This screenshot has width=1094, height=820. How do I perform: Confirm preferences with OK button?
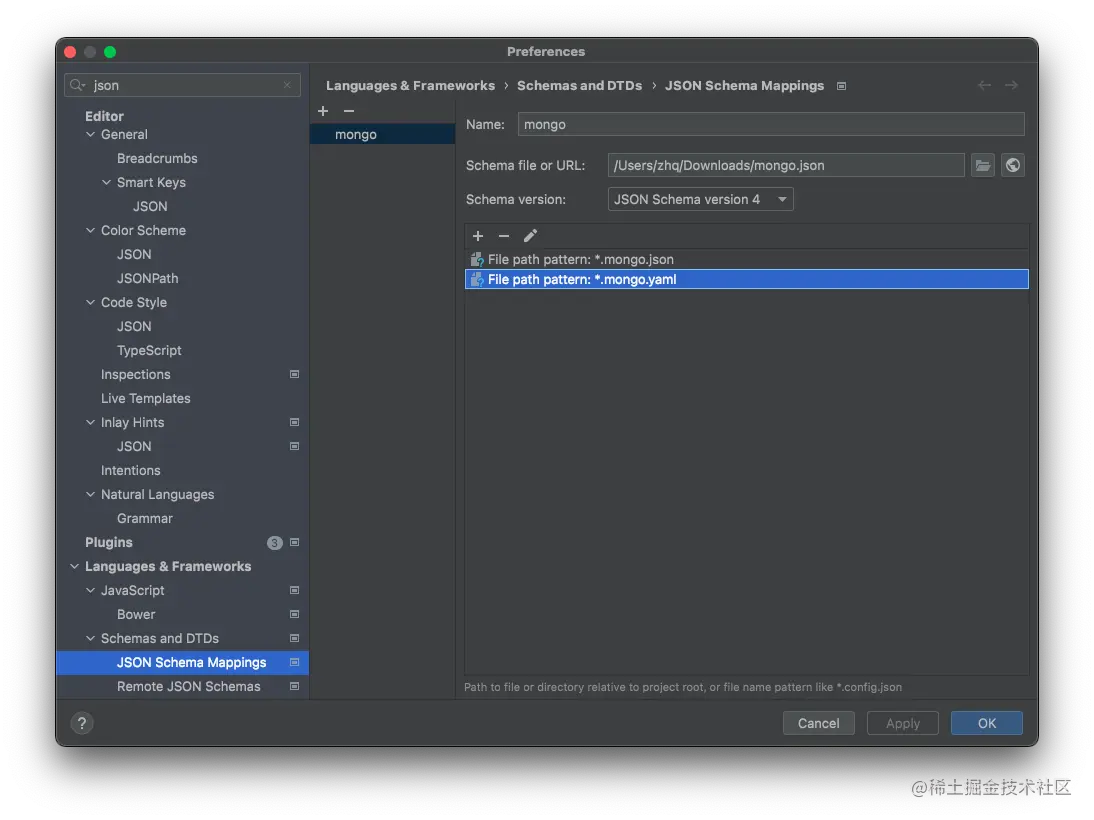(986, 723)
